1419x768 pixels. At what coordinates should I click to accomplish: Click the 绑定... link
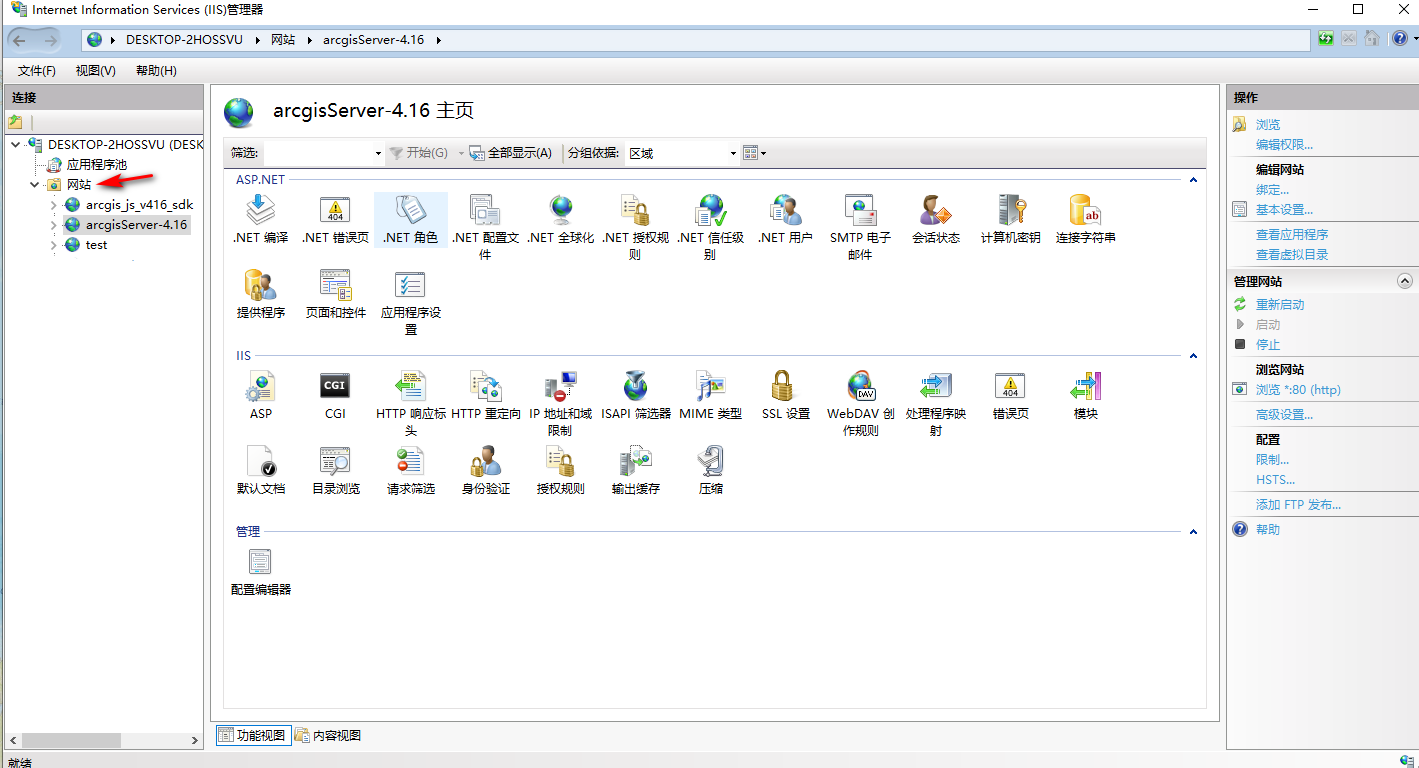[1272, 190]
